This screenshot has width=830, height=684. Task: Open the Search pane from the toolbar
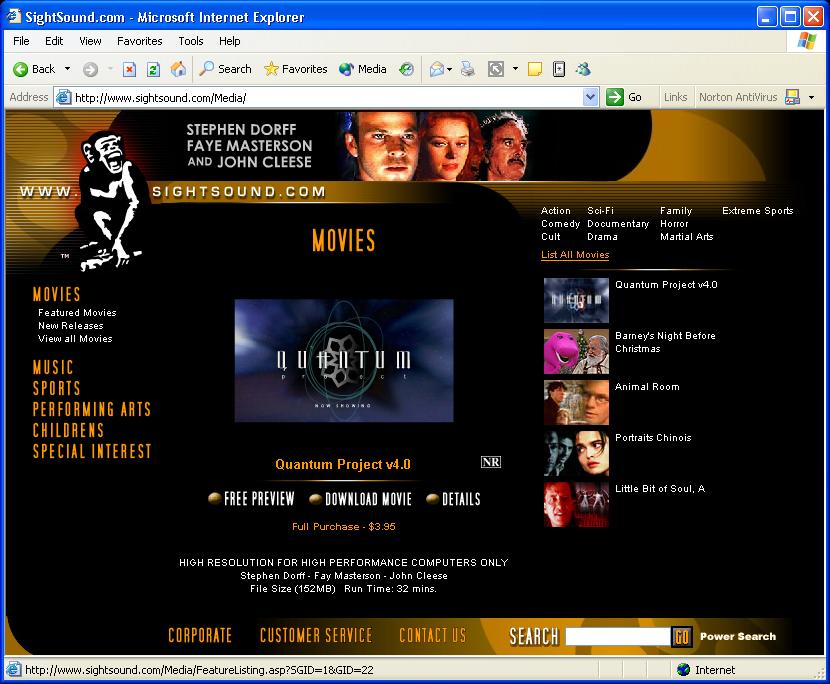point(225,69)
